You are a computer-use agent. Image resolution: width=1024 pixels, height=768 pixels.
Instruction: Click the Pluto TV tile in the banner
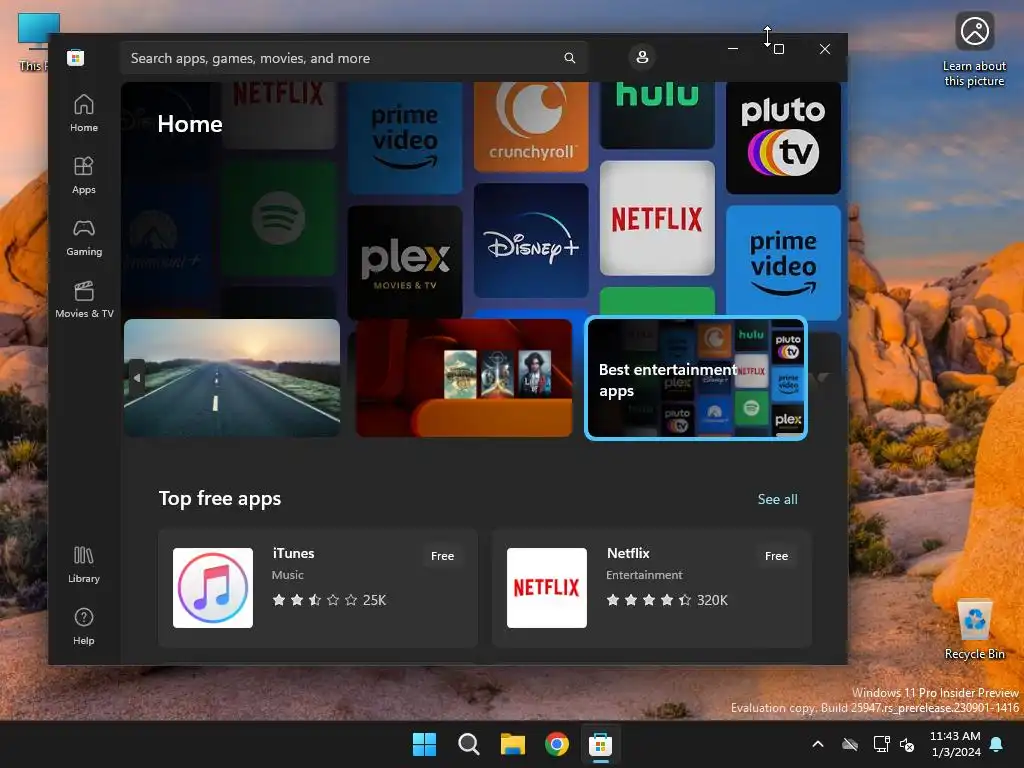(783, 138)
